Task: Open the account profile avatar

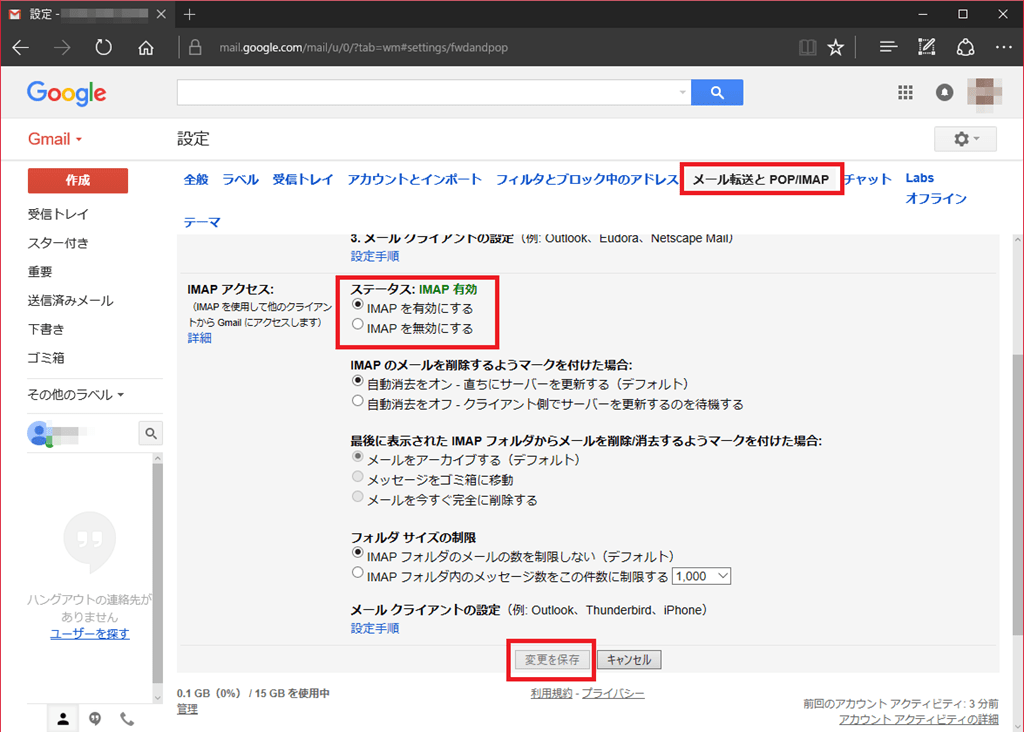Action: pyautogui.click(x=984, y=92)
